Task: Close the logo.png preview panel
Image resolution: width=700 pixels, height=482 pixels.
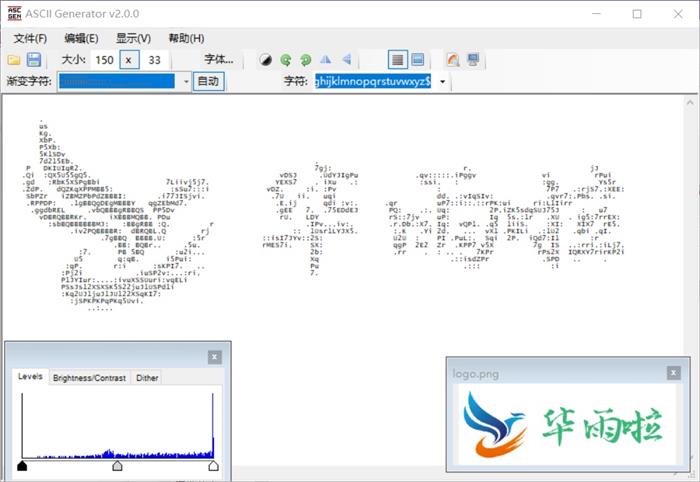Action: point(674,373)
